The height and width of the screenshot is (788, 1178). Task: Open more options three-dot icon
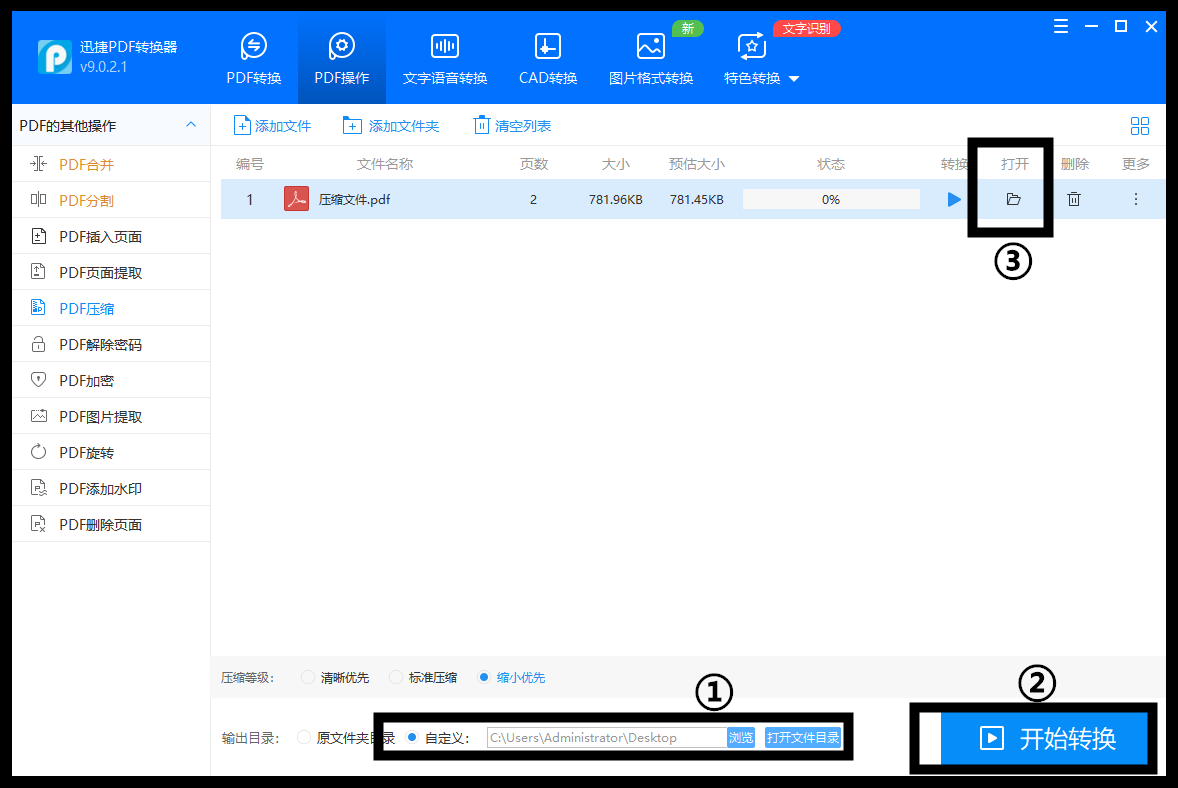tap(1136, 199)
